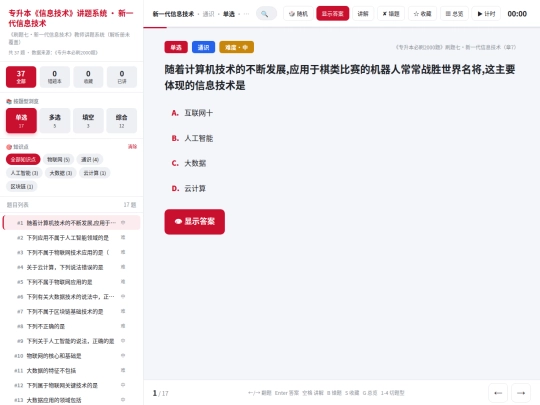Screen dimensions: 540x405
Task: Open the 总览 overview button
Action: click(454, 14)
